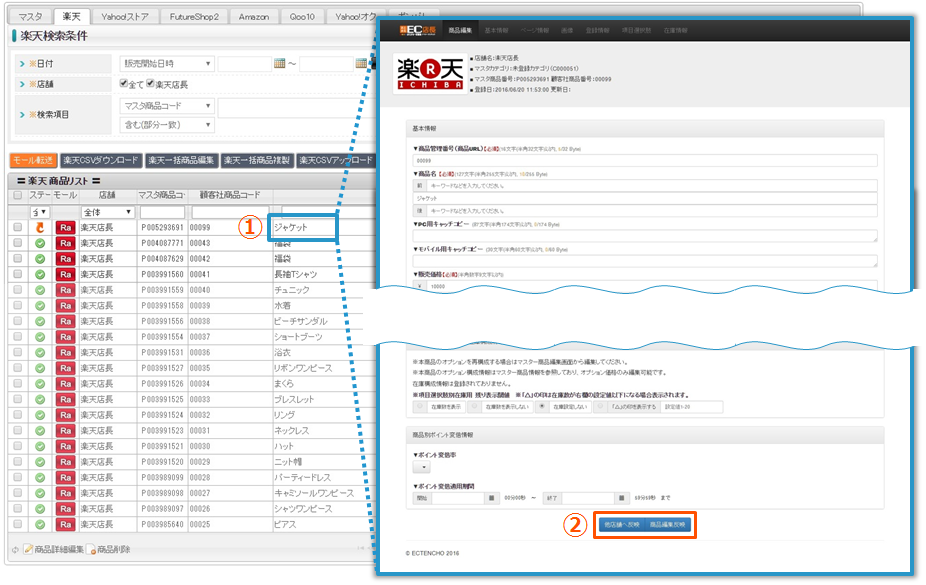Toggle the 楽天店長 store checkbox

tap(151, 83)
